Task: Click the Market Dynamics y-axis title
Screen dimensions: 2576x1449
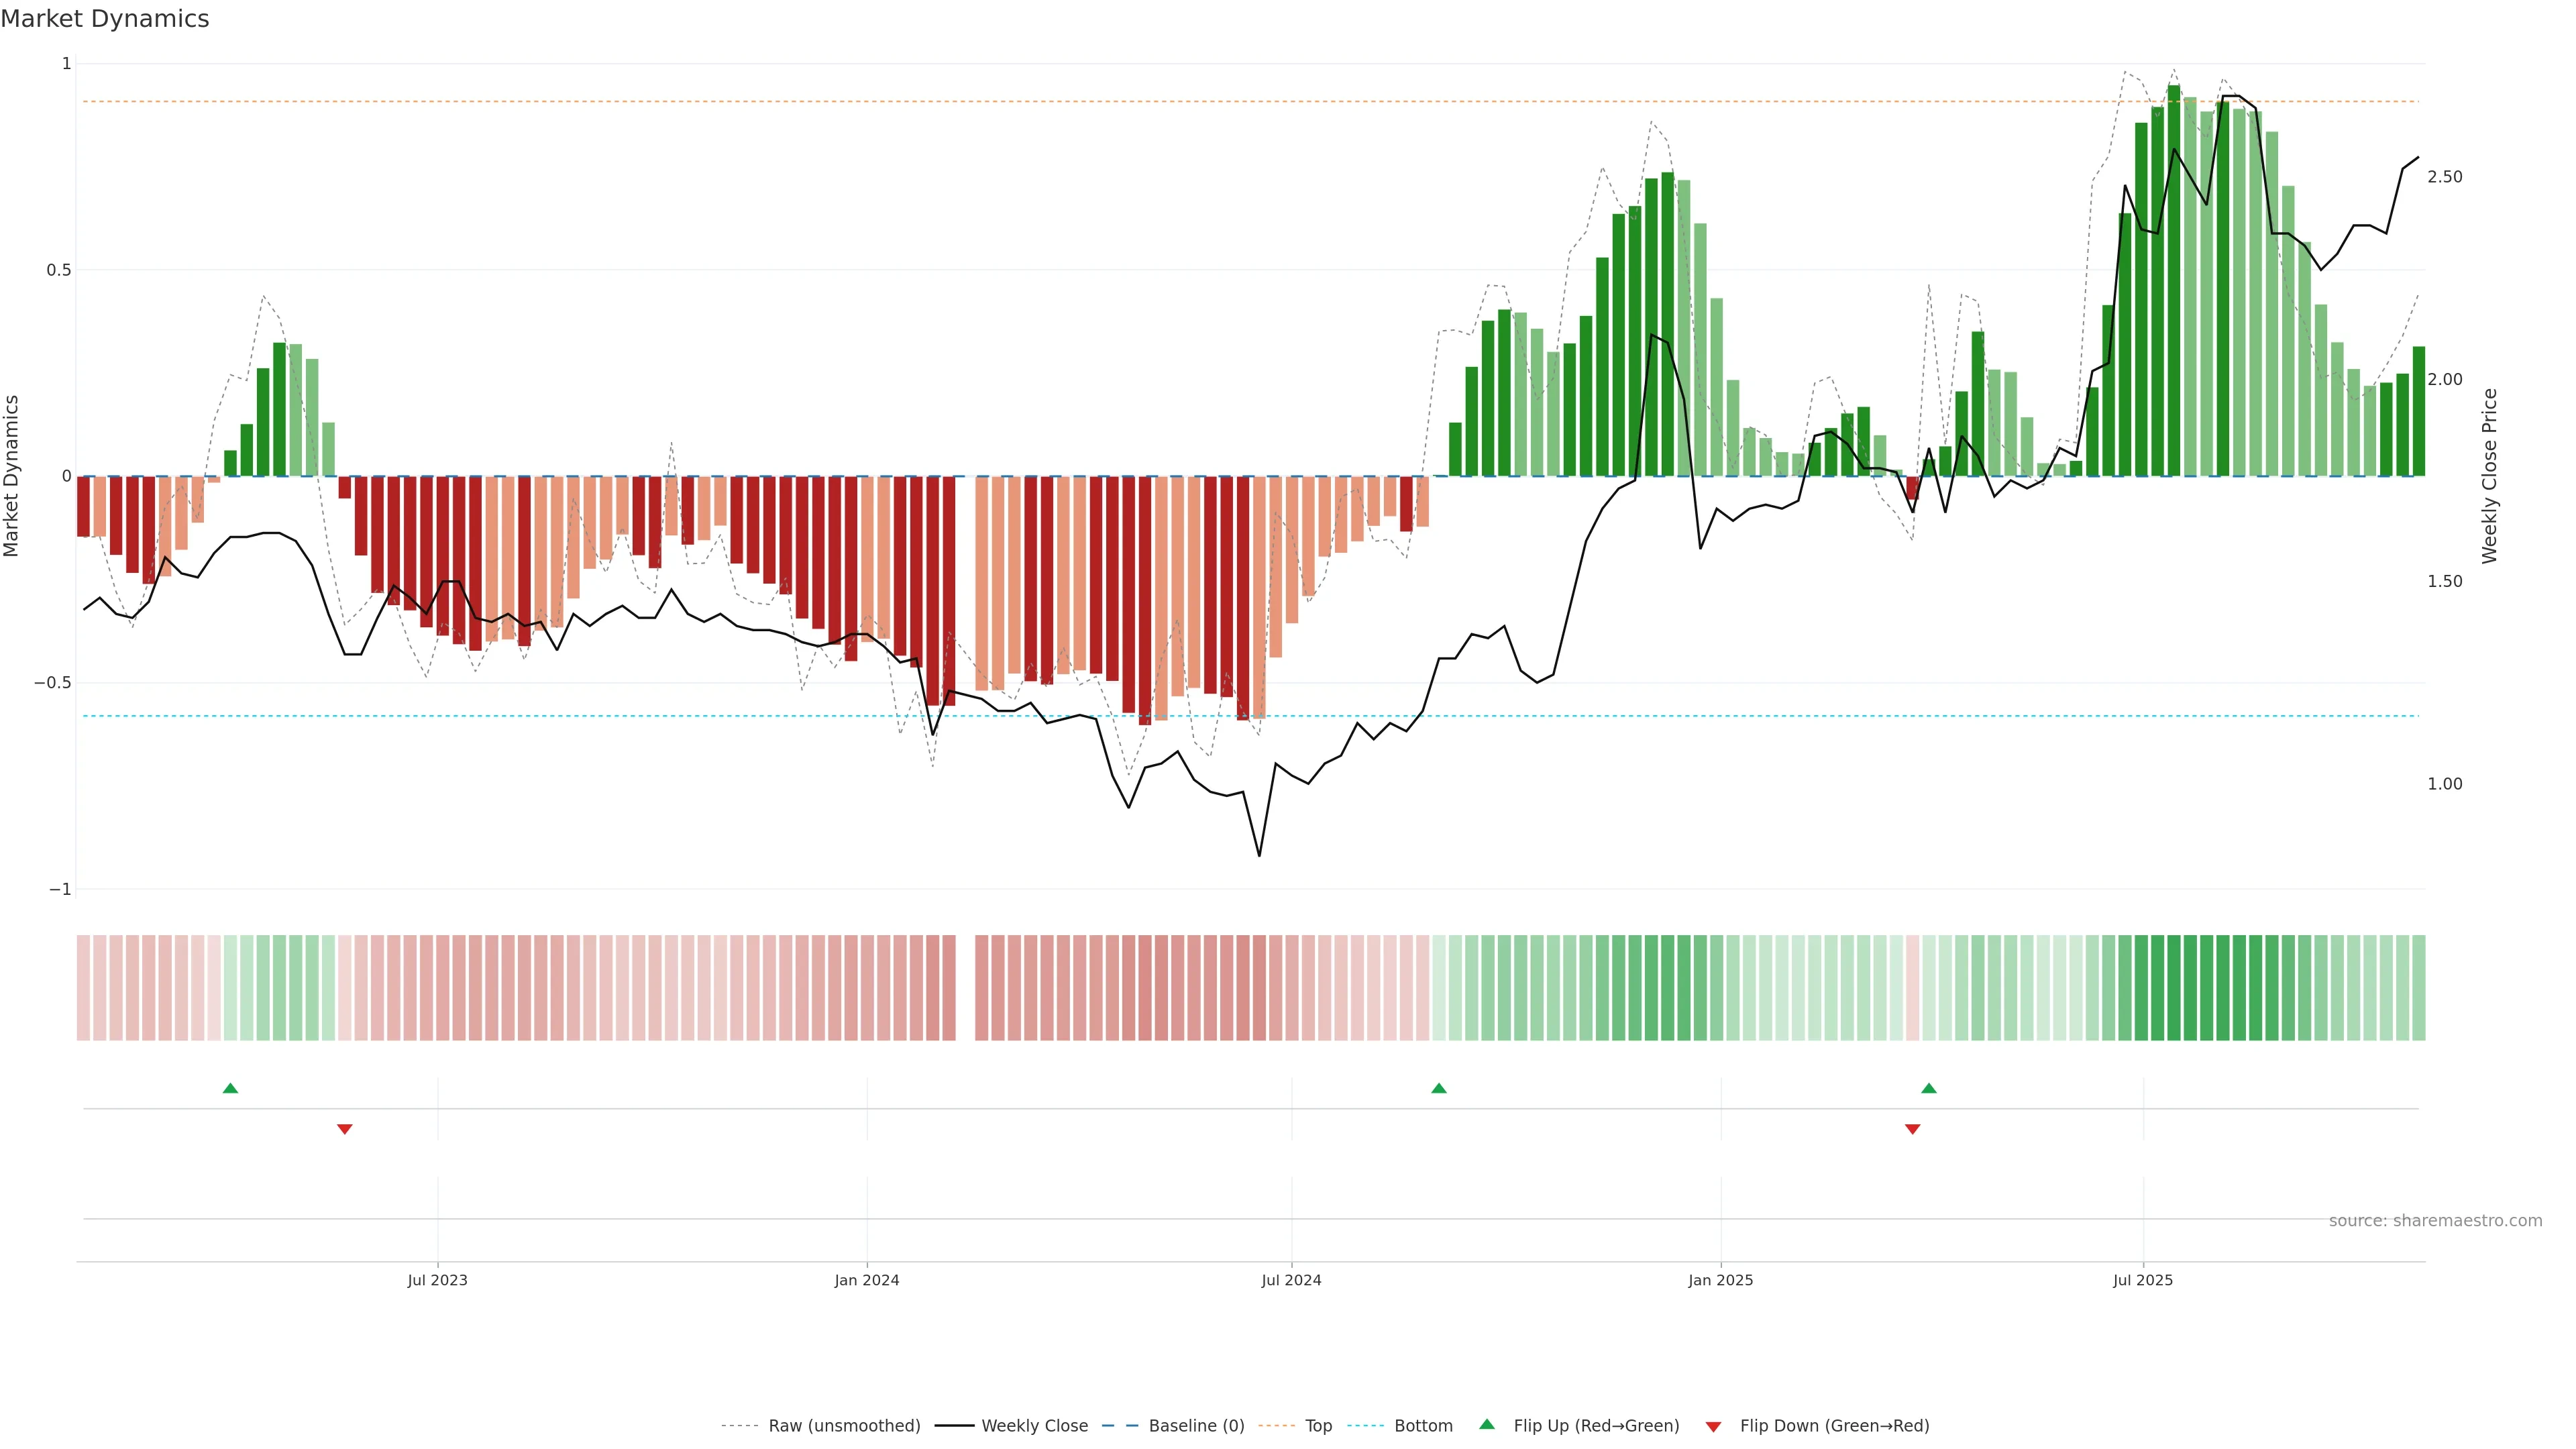Action: click(x=12, y=476)
